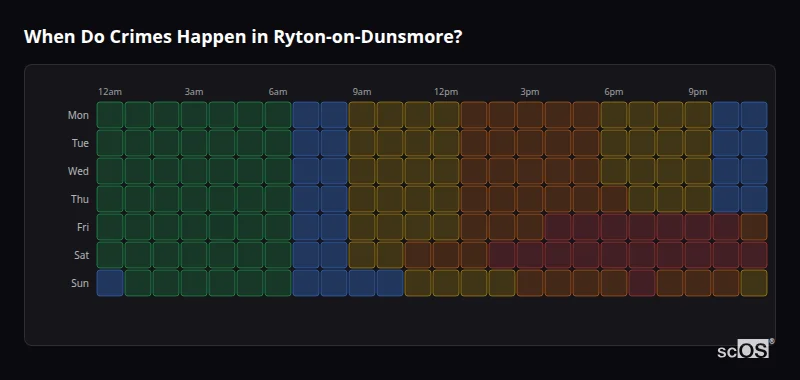Select the Tuesday 5am green cell
This screenshot has width=800, height=380.
pyautogui.click(x=250, y=143)
